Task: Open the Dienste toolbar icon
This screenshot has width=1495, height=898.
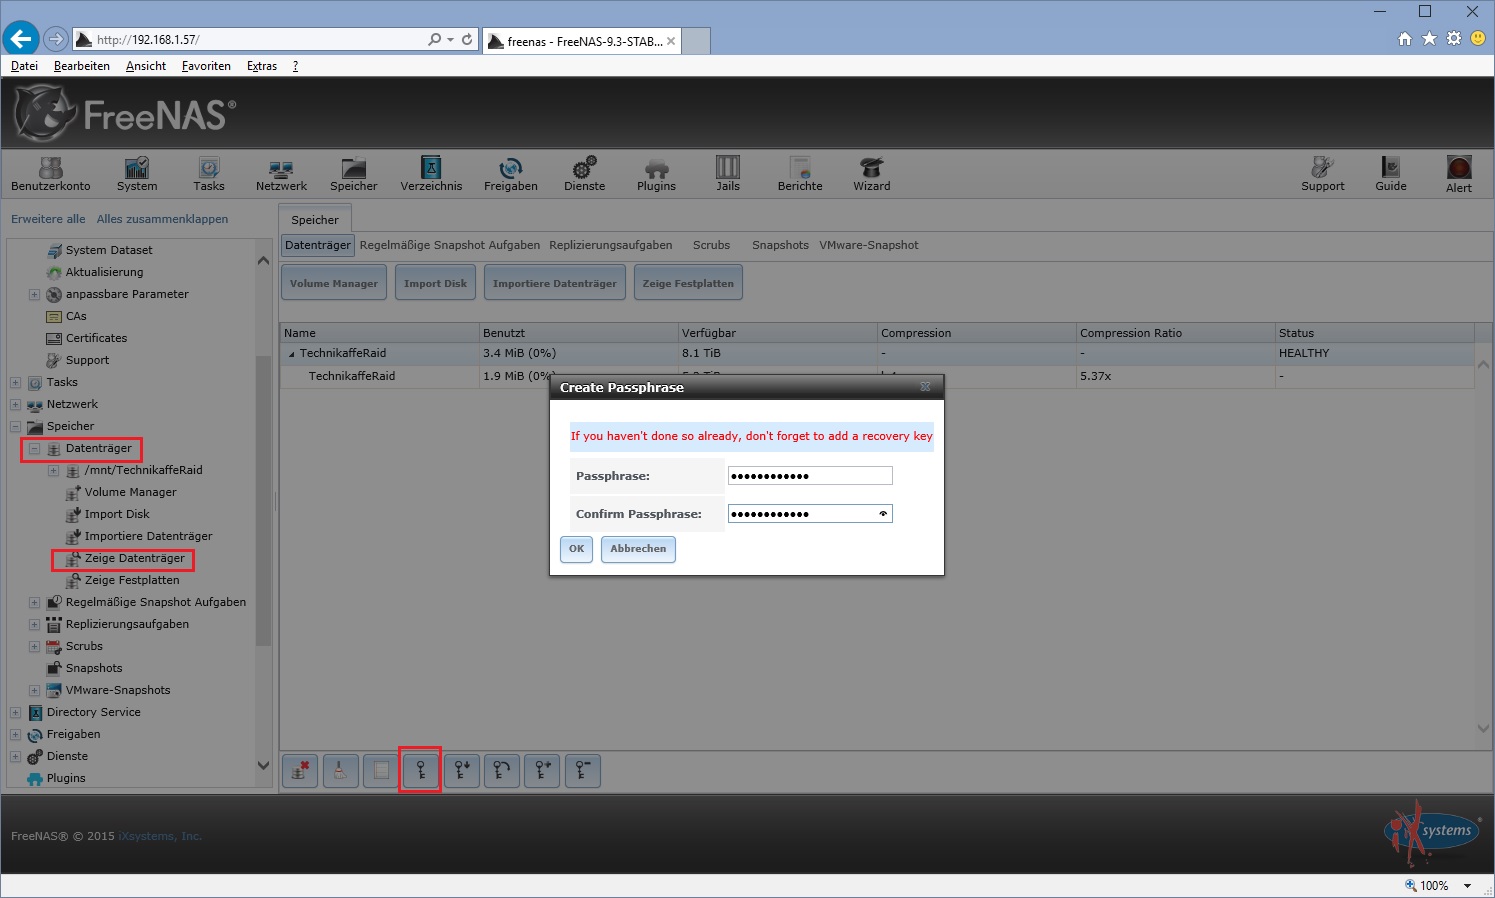Action: (585, 173)
